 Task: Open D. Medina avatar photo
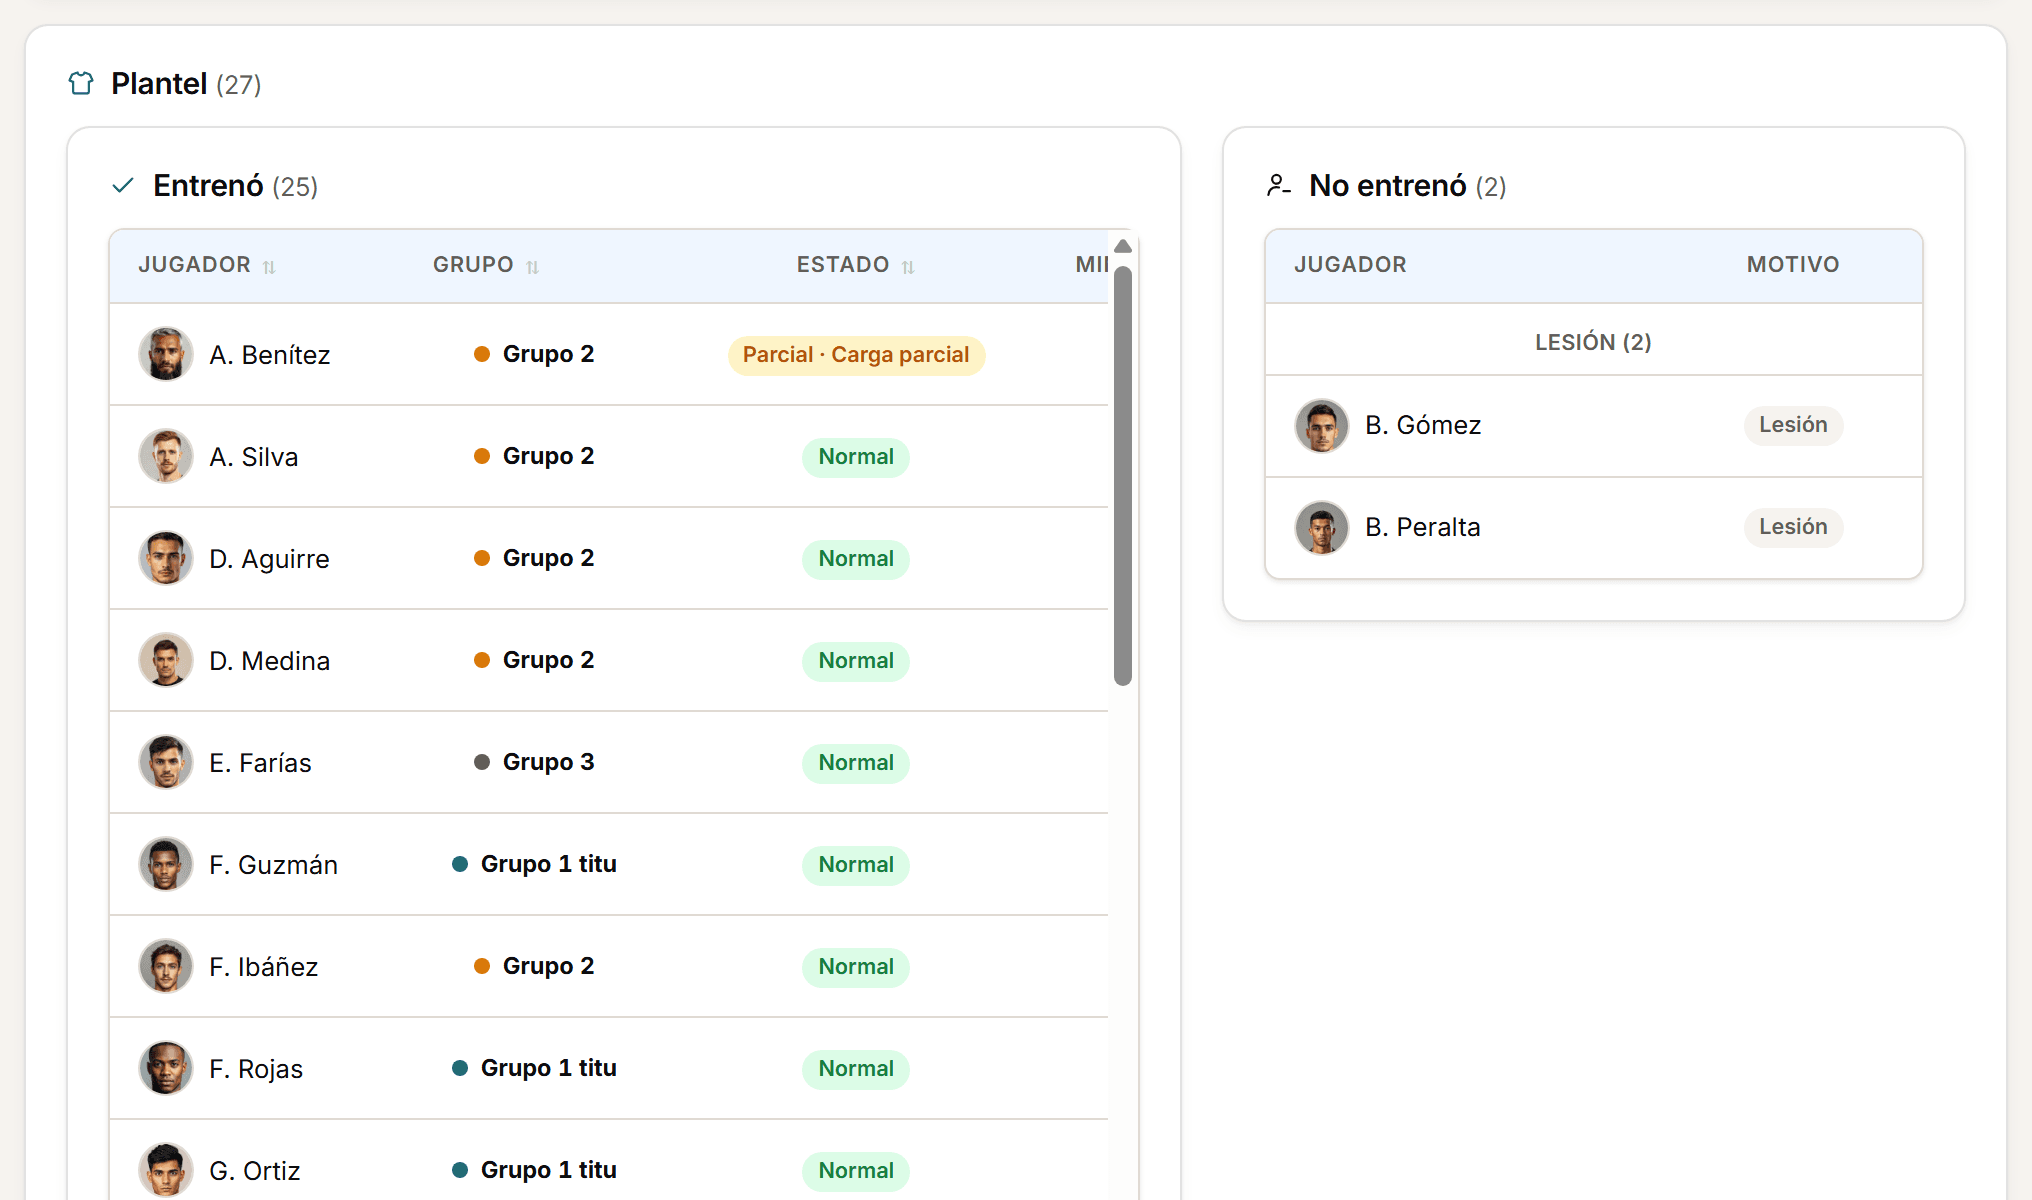click(x=166, y=660)
